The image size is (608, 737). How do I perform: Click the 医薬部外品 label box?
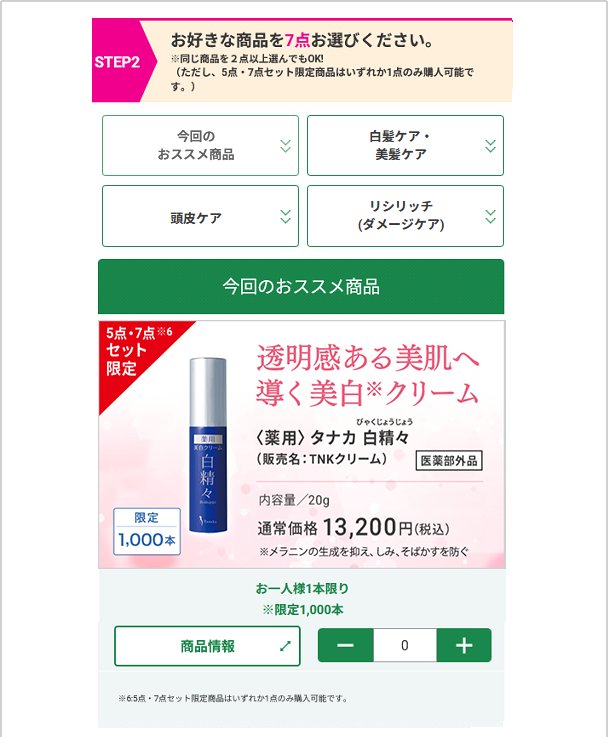pos(449,461)
